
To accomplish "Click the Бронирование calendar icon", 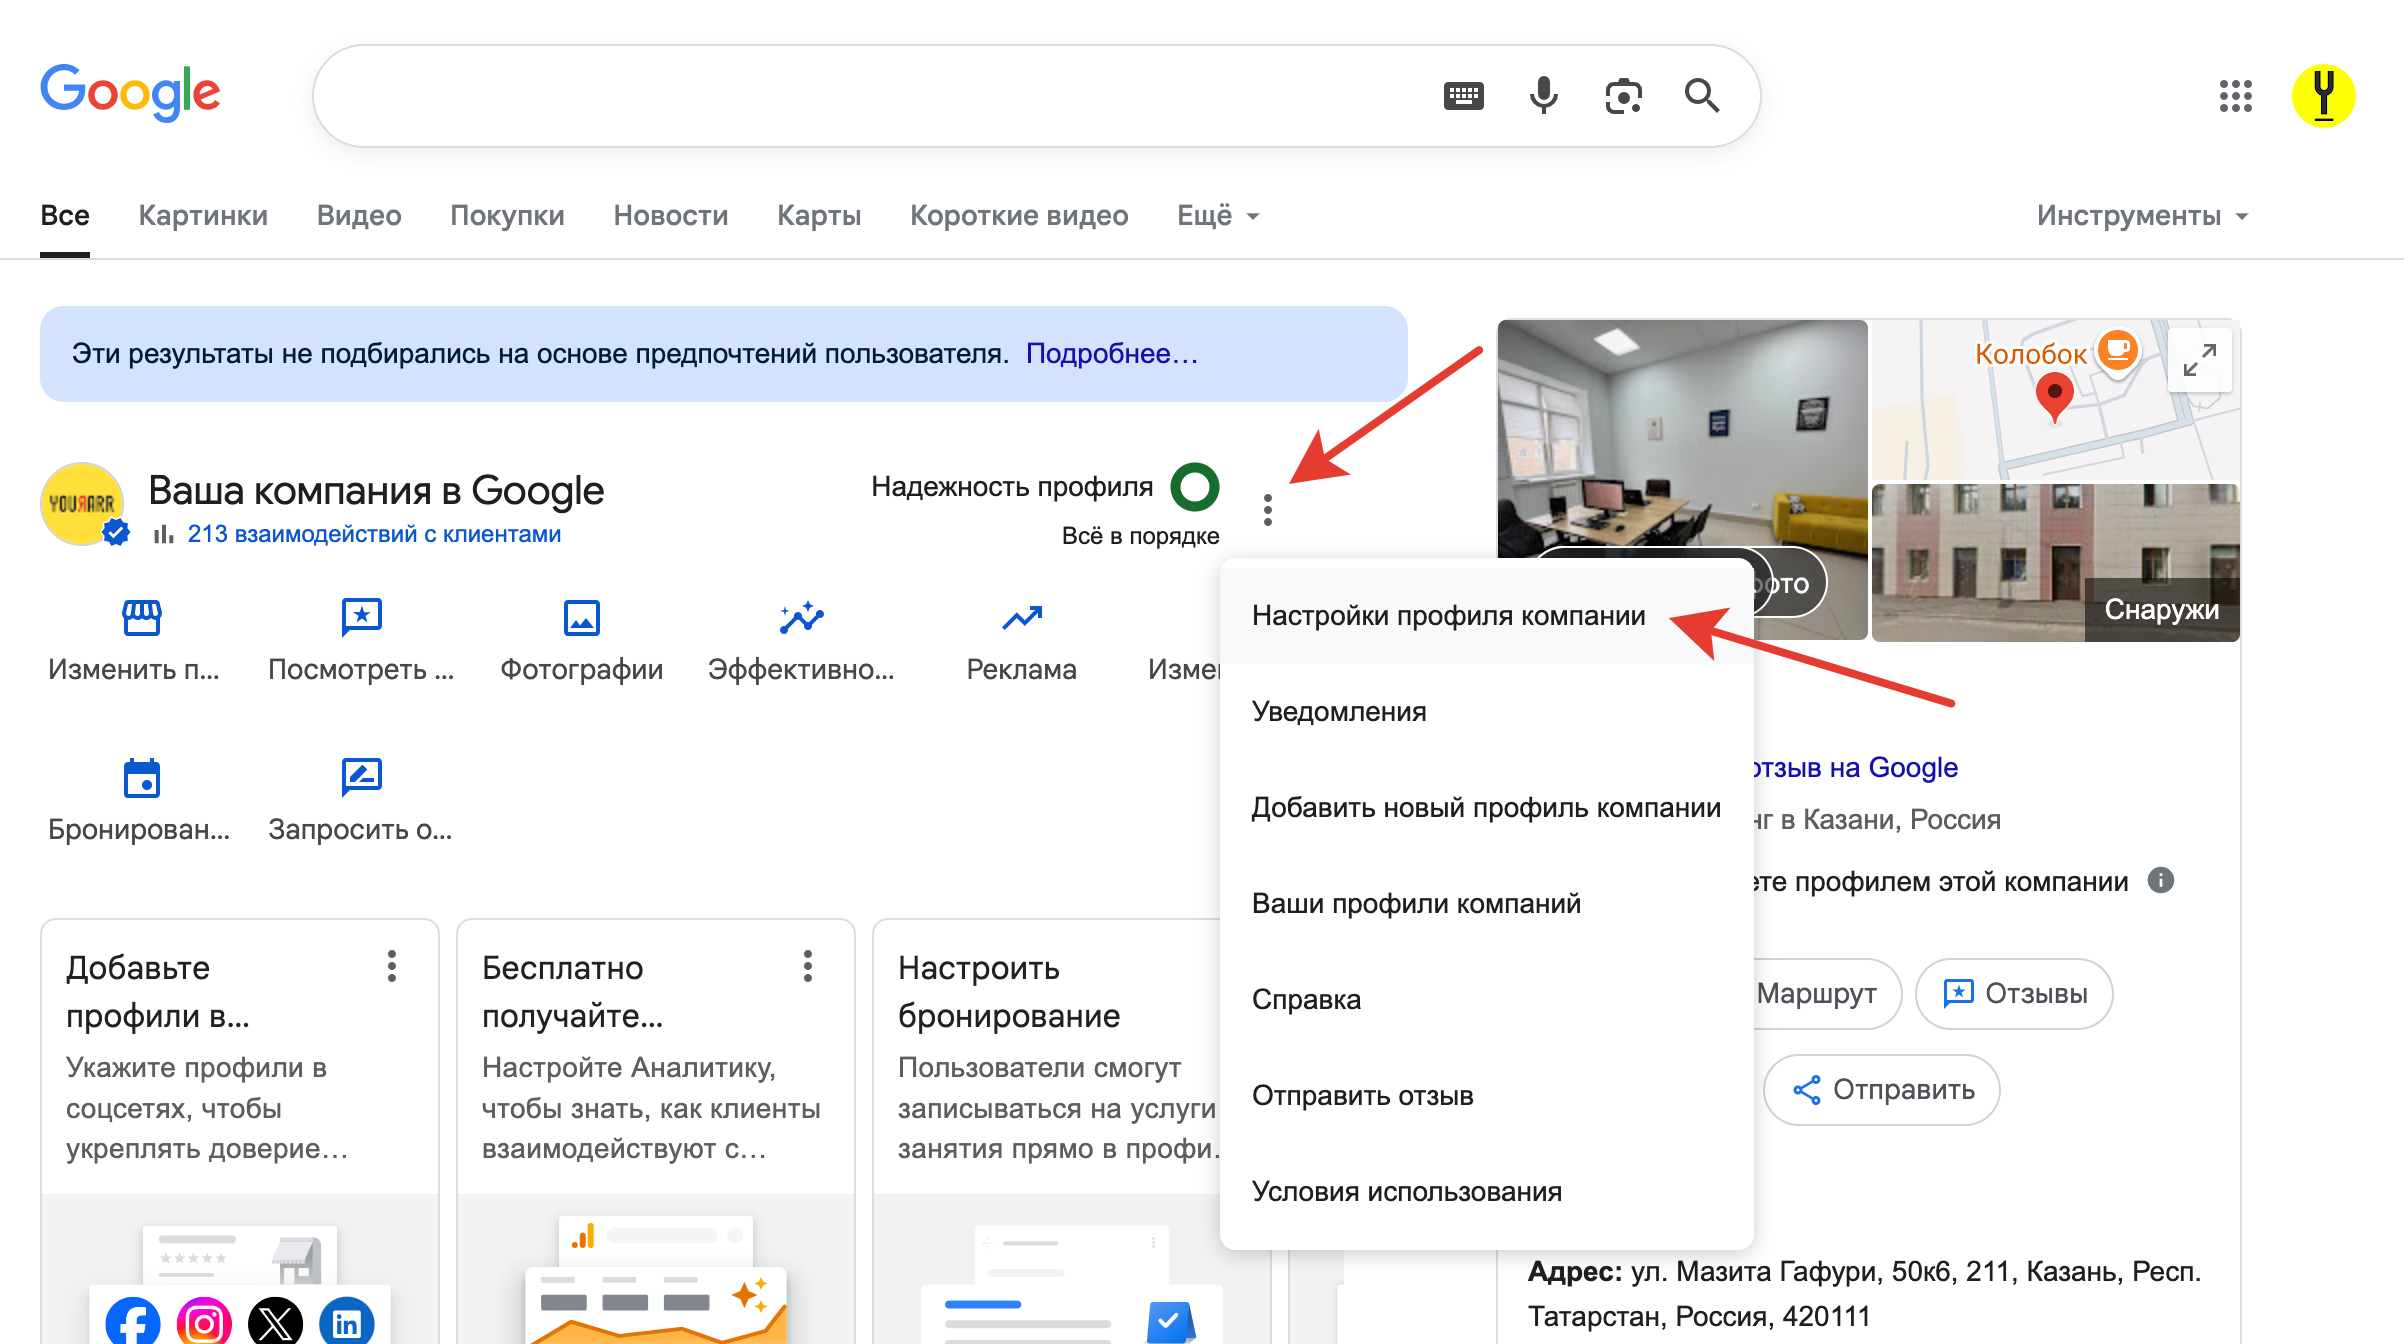I will [x=141, y=778].
